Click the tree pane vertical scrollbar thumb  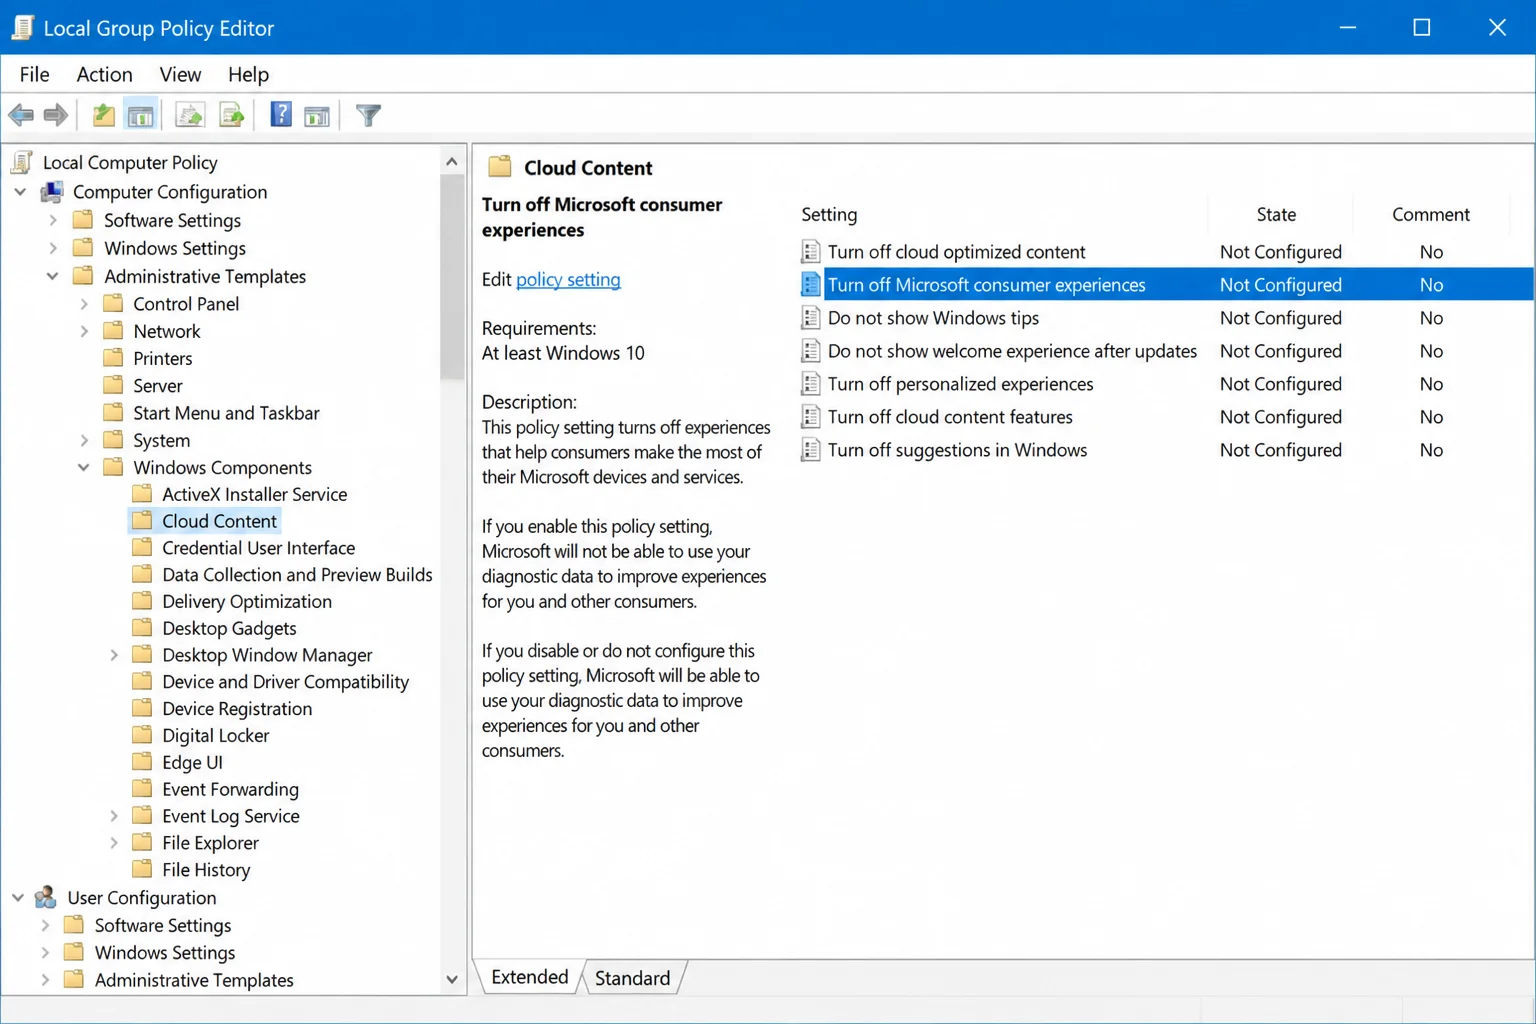452,277
